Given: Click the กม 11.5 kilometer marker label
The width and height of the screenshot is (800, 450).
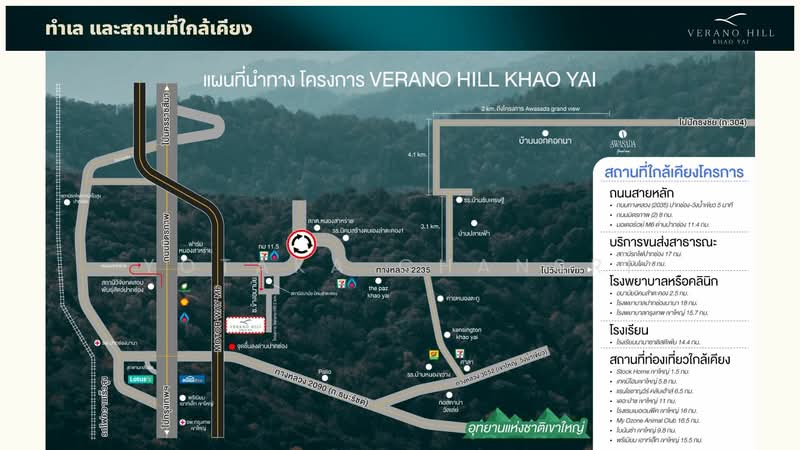Looking at the screenshot, I should coord(268,246).
